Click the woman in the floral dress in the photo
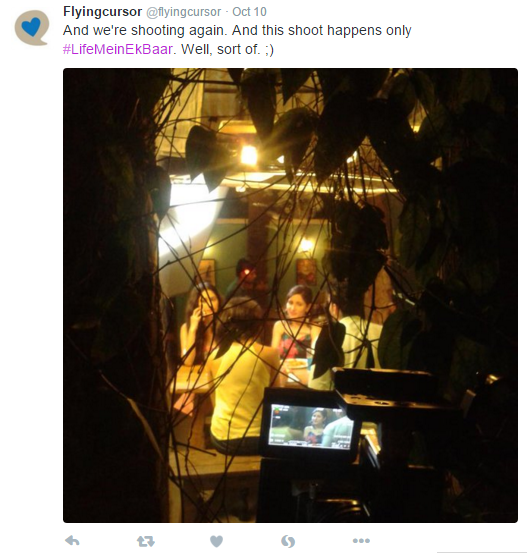 coord(295,328)
